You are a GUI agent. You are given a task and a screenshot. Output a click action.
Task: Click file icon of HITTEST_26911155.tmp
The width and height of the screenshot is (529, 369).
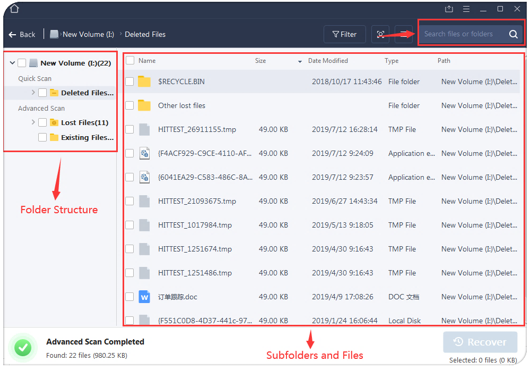coord(144,130)
